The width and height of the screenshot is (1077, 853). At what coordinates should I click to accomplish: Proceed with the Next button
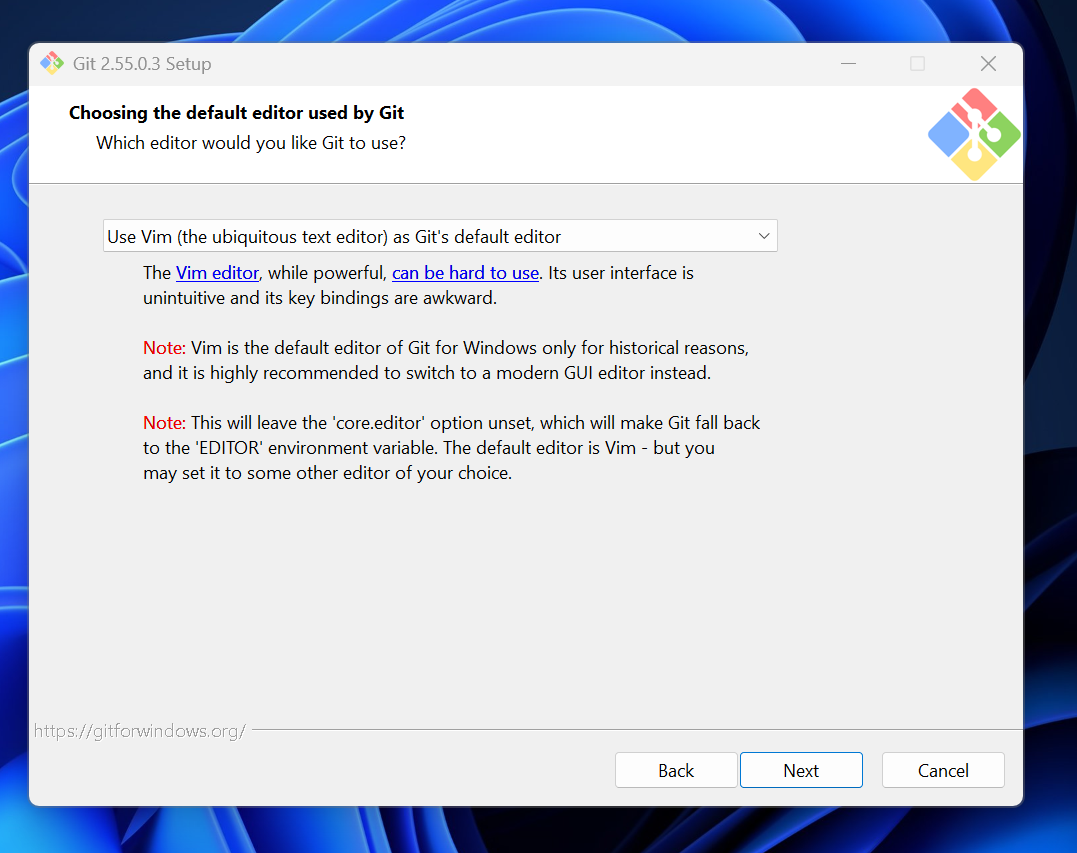801,771
